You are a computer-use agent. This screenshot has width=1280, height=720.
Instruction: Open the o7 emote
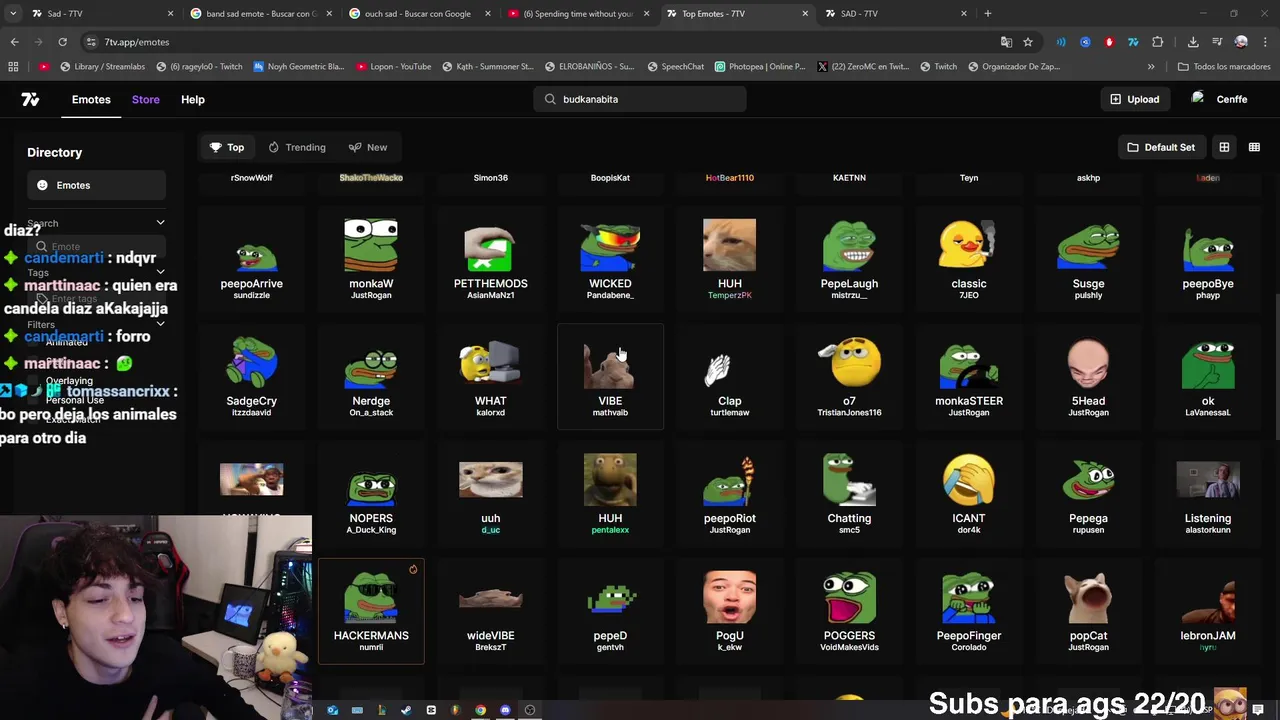pos(849,377)
